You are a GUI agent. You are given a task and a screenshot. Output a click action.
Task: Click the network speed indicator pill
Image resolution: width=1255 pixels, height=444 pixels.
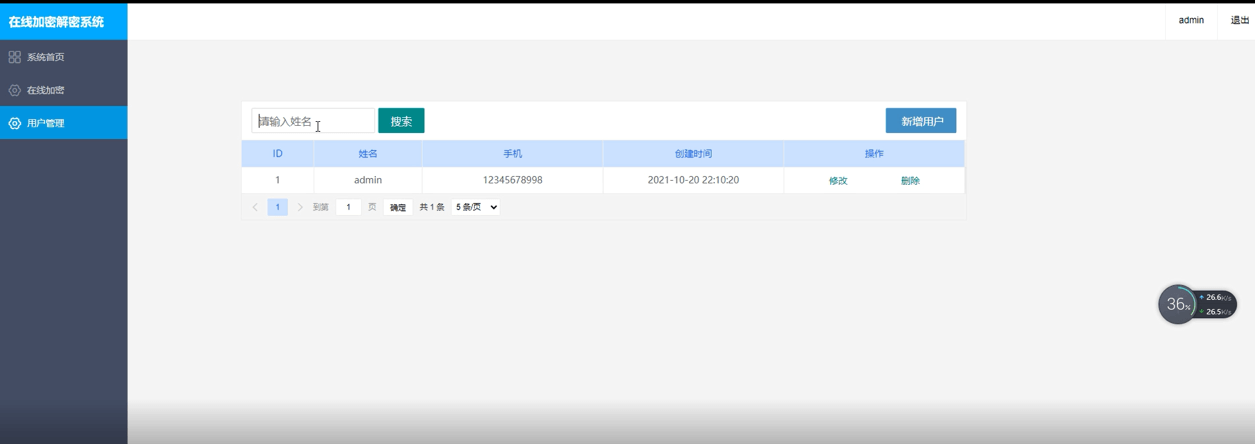tap(1217, 304)
